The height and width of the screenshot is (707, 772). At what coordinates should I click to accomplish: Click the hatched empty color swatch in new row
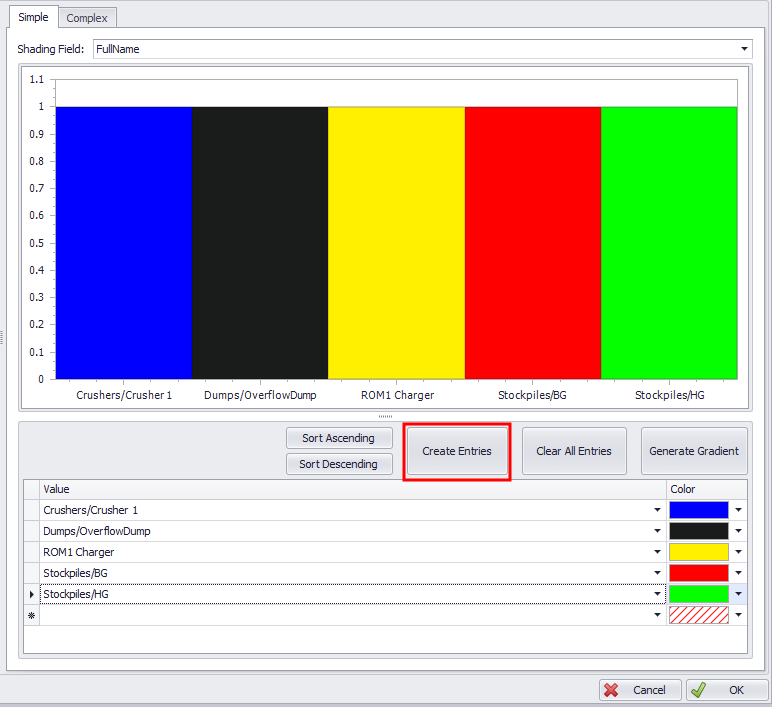tap(698, 616)
